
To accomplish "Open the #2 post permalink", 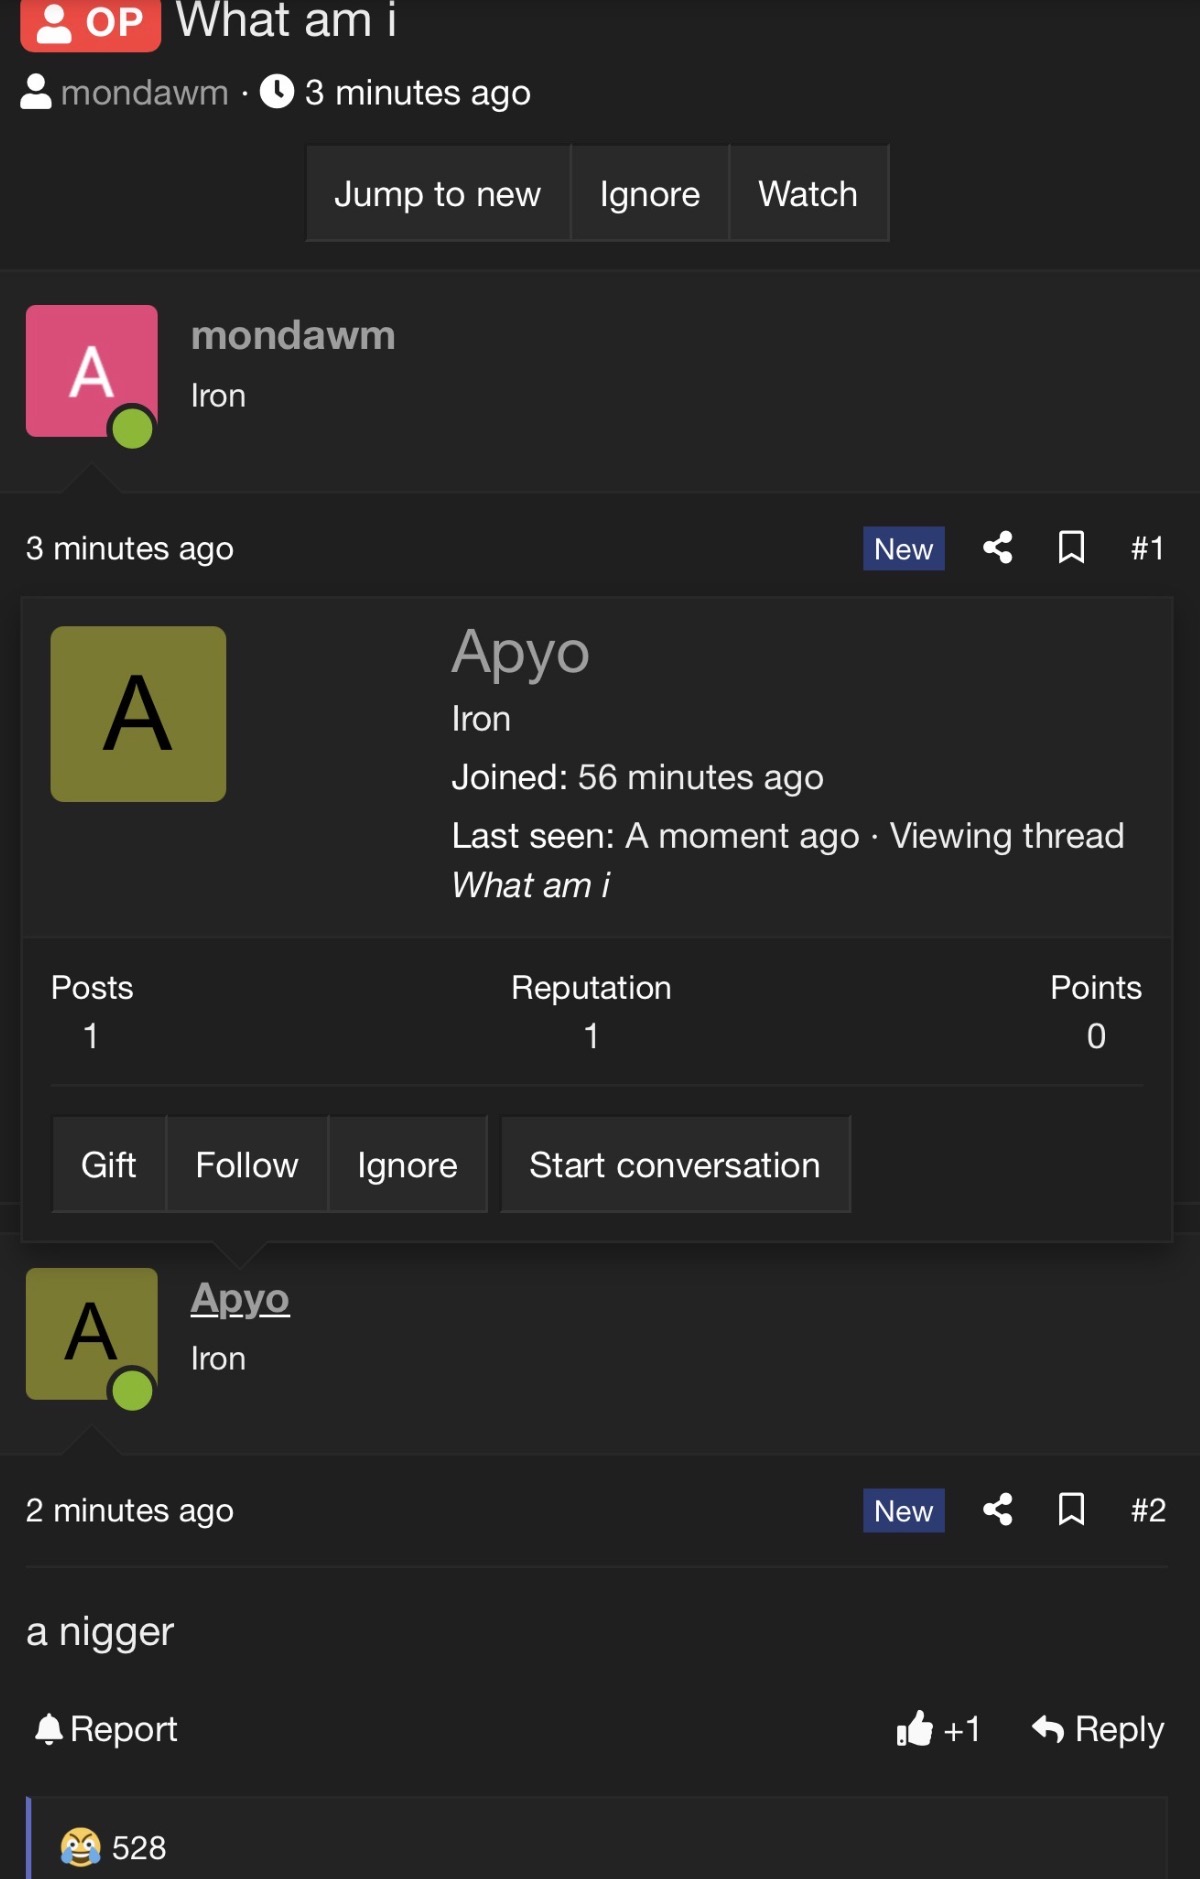I will [1148, 1510].
